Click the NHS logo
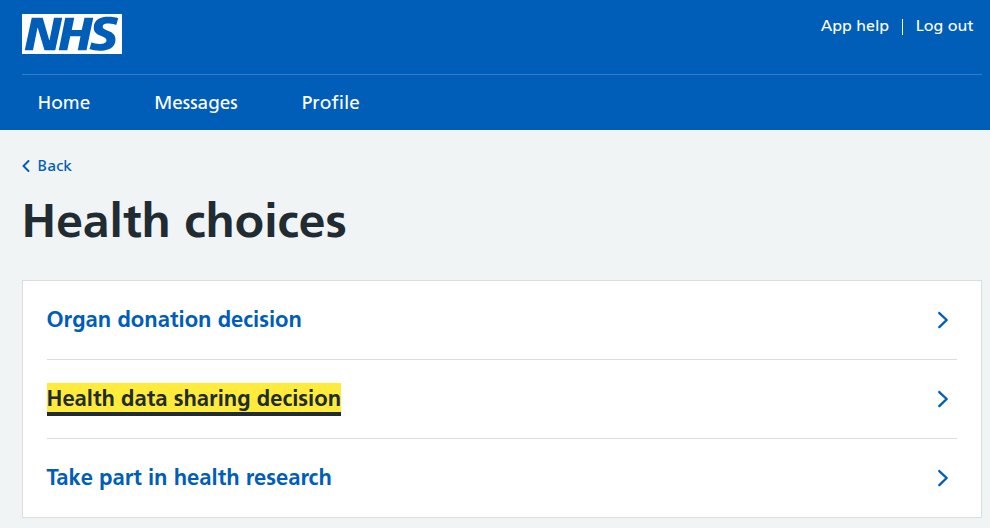The image size is (990, 528). (x=72, y=34)
